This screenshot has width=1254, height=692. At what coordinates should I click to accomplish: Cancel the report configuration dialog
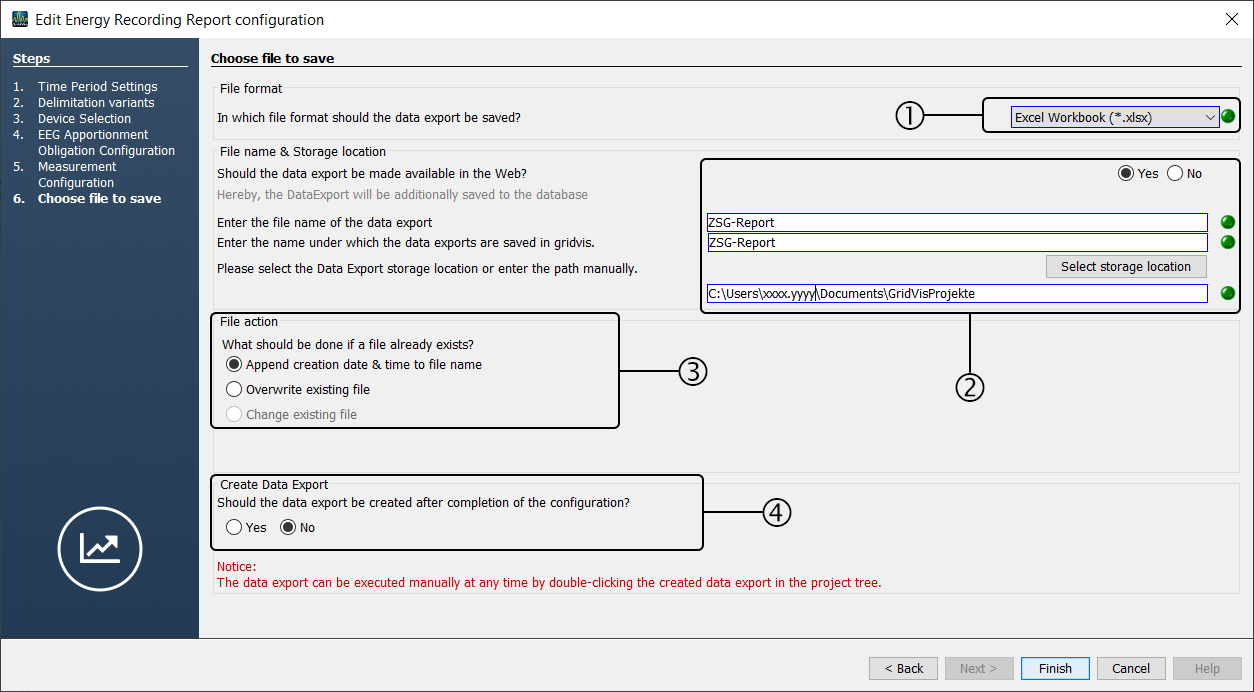(x=1131, y=668)
